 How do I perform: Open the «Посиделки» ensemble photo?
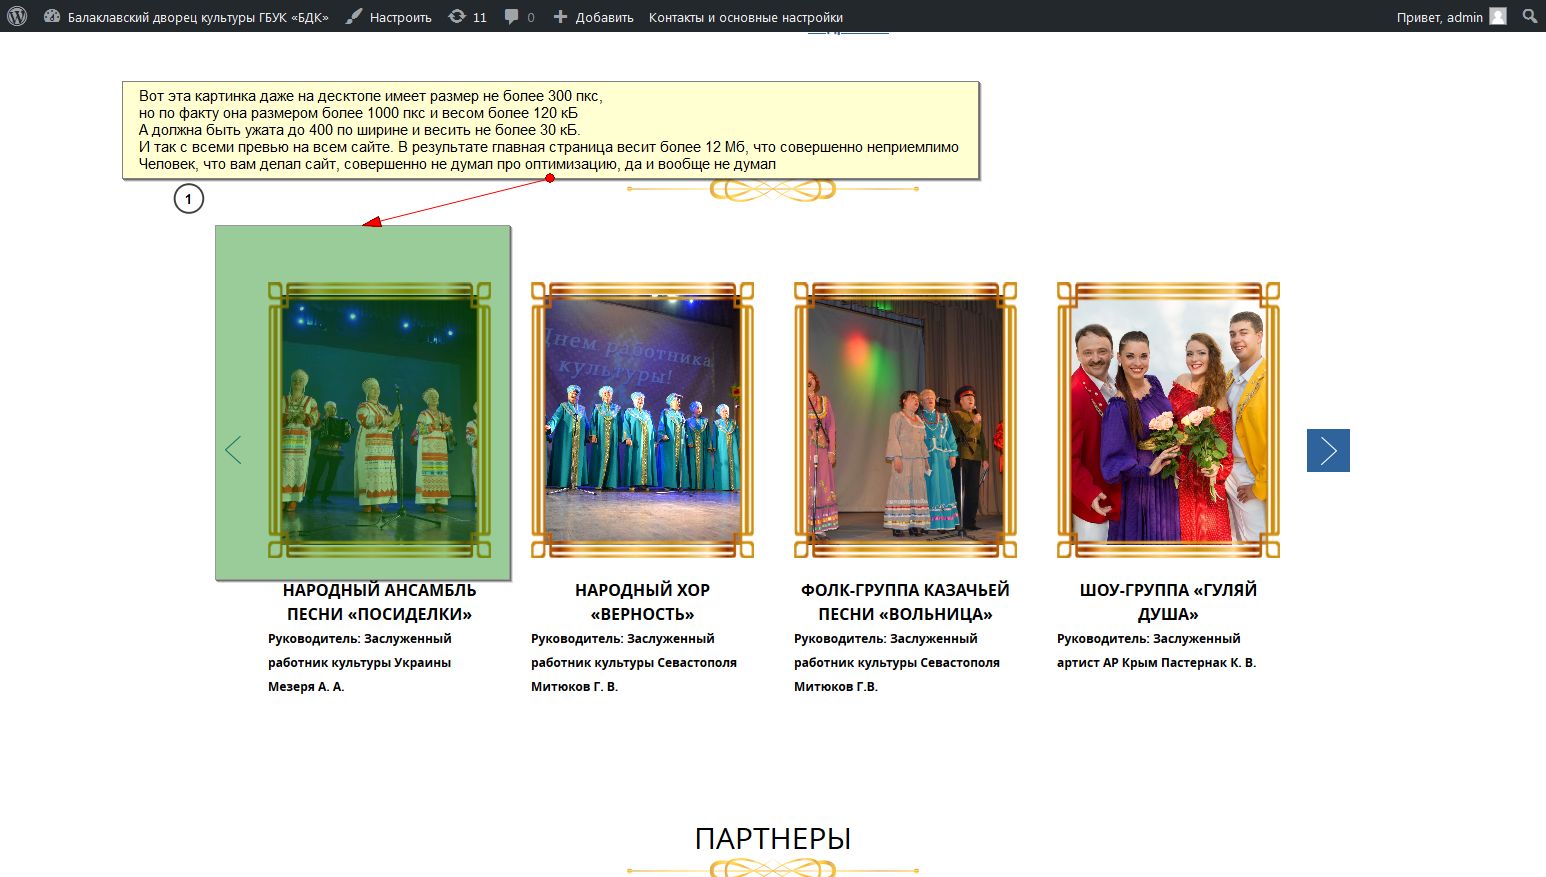click(379, 420)
